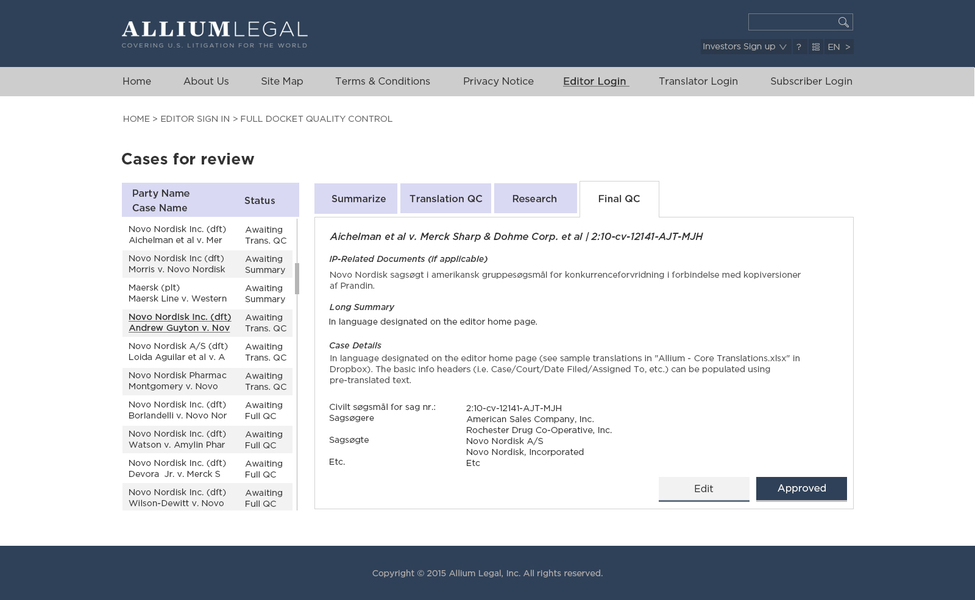975x600 pixels.
Task: Click the HOME breadcrumb link
Action: click(x=136, y=119)
